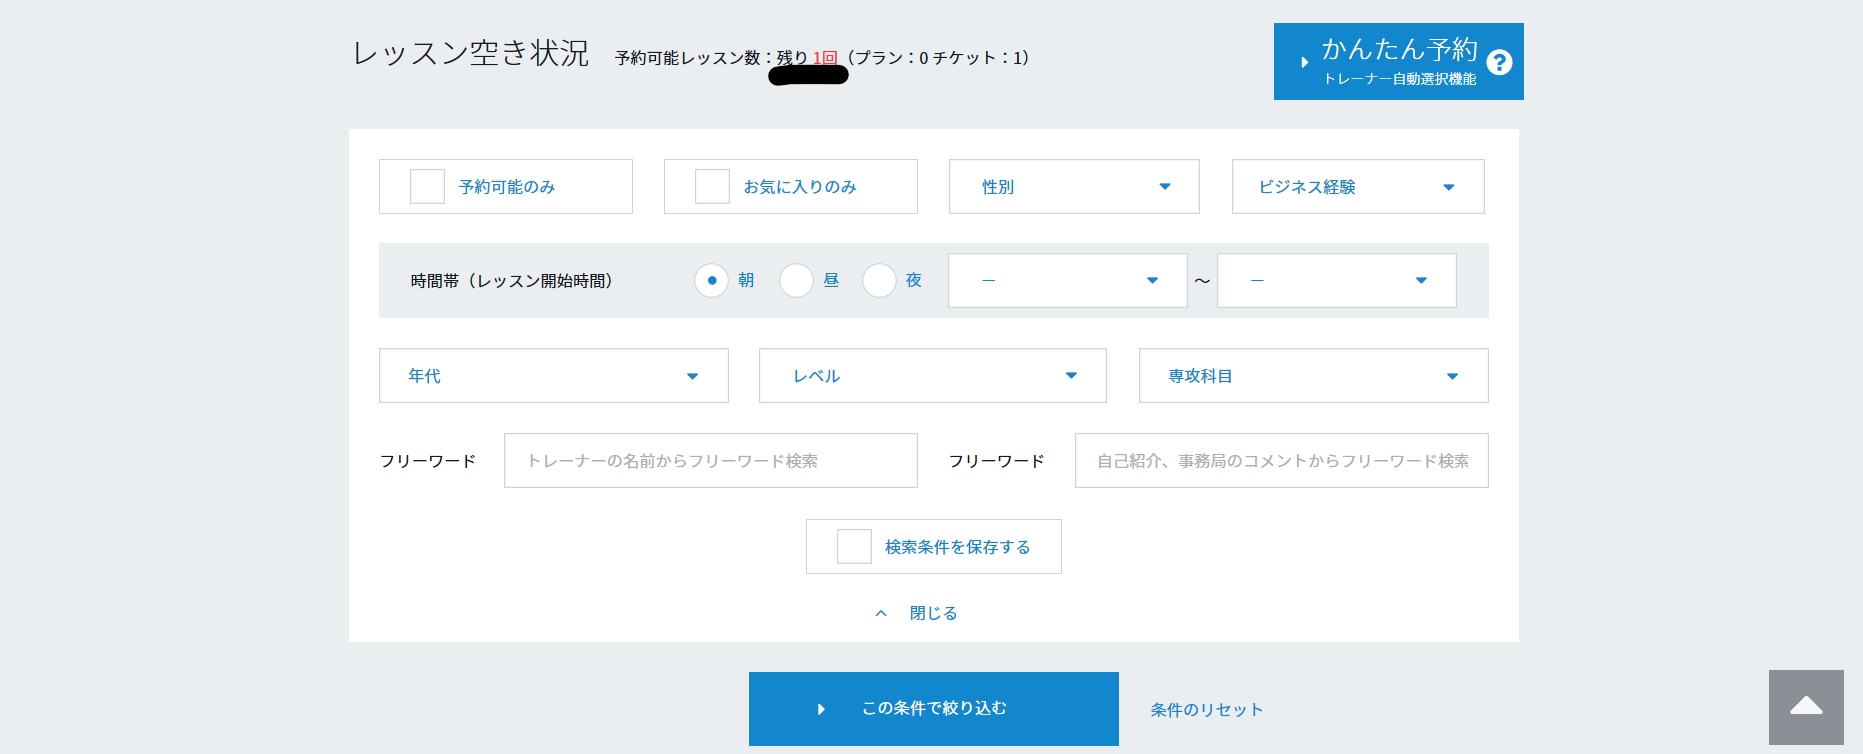Screen dimensions: 1863x754
Task: Click the trainer name free word field
Action: [710, 461]
